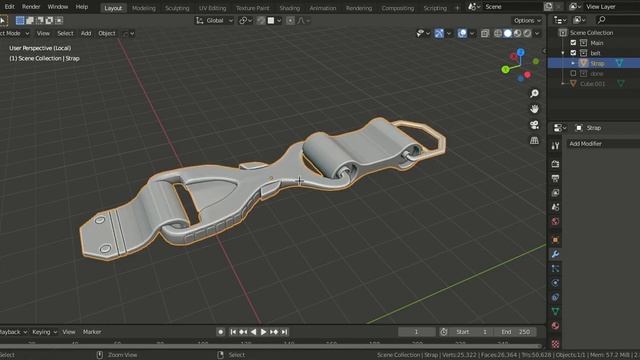Open the Tool properties tab
Screen dimensions: 640x360
555,146
